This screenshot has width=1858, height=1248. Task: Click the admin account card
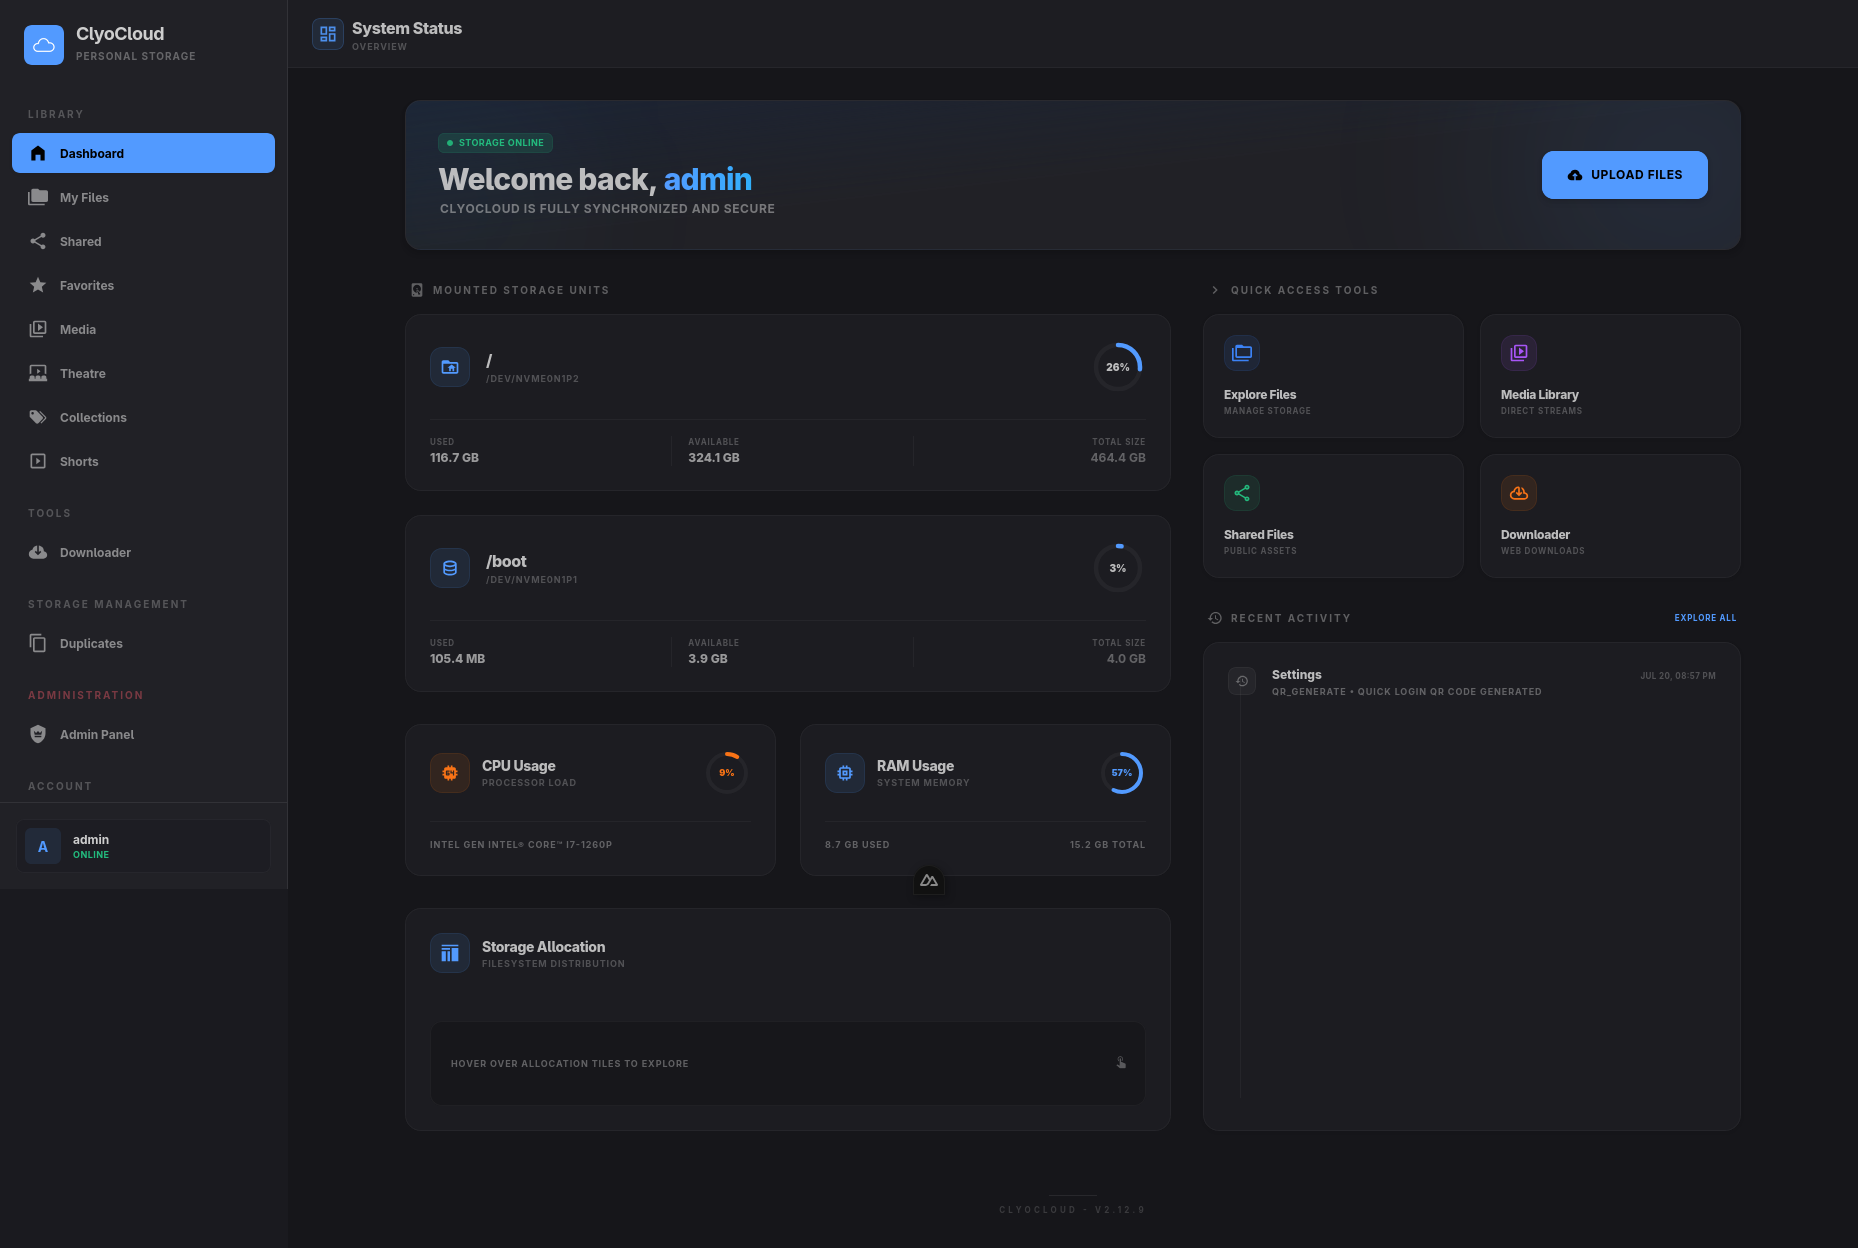143,846
